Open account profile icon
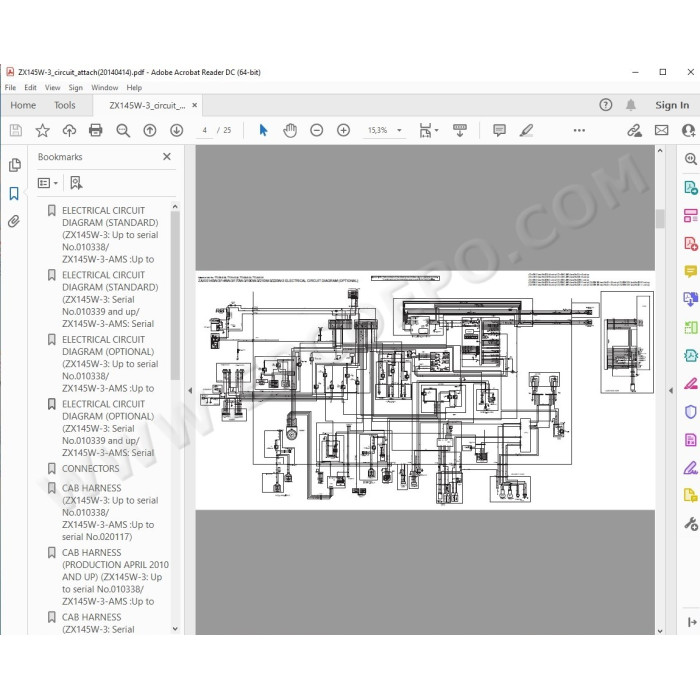The width and height of the screenshot is (700, 700). pyautogui.click(x=688, y=130)
